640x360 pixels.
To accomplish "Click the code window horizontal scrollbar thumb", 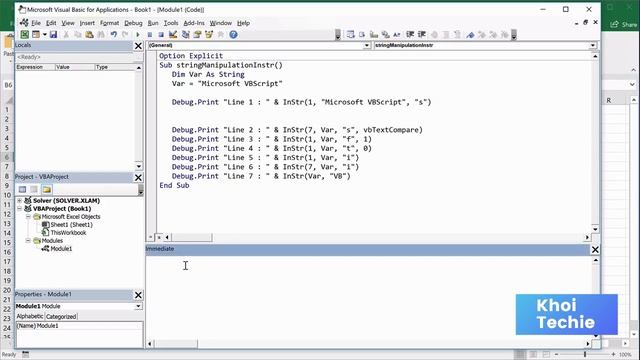I will (x=191, y=237).
